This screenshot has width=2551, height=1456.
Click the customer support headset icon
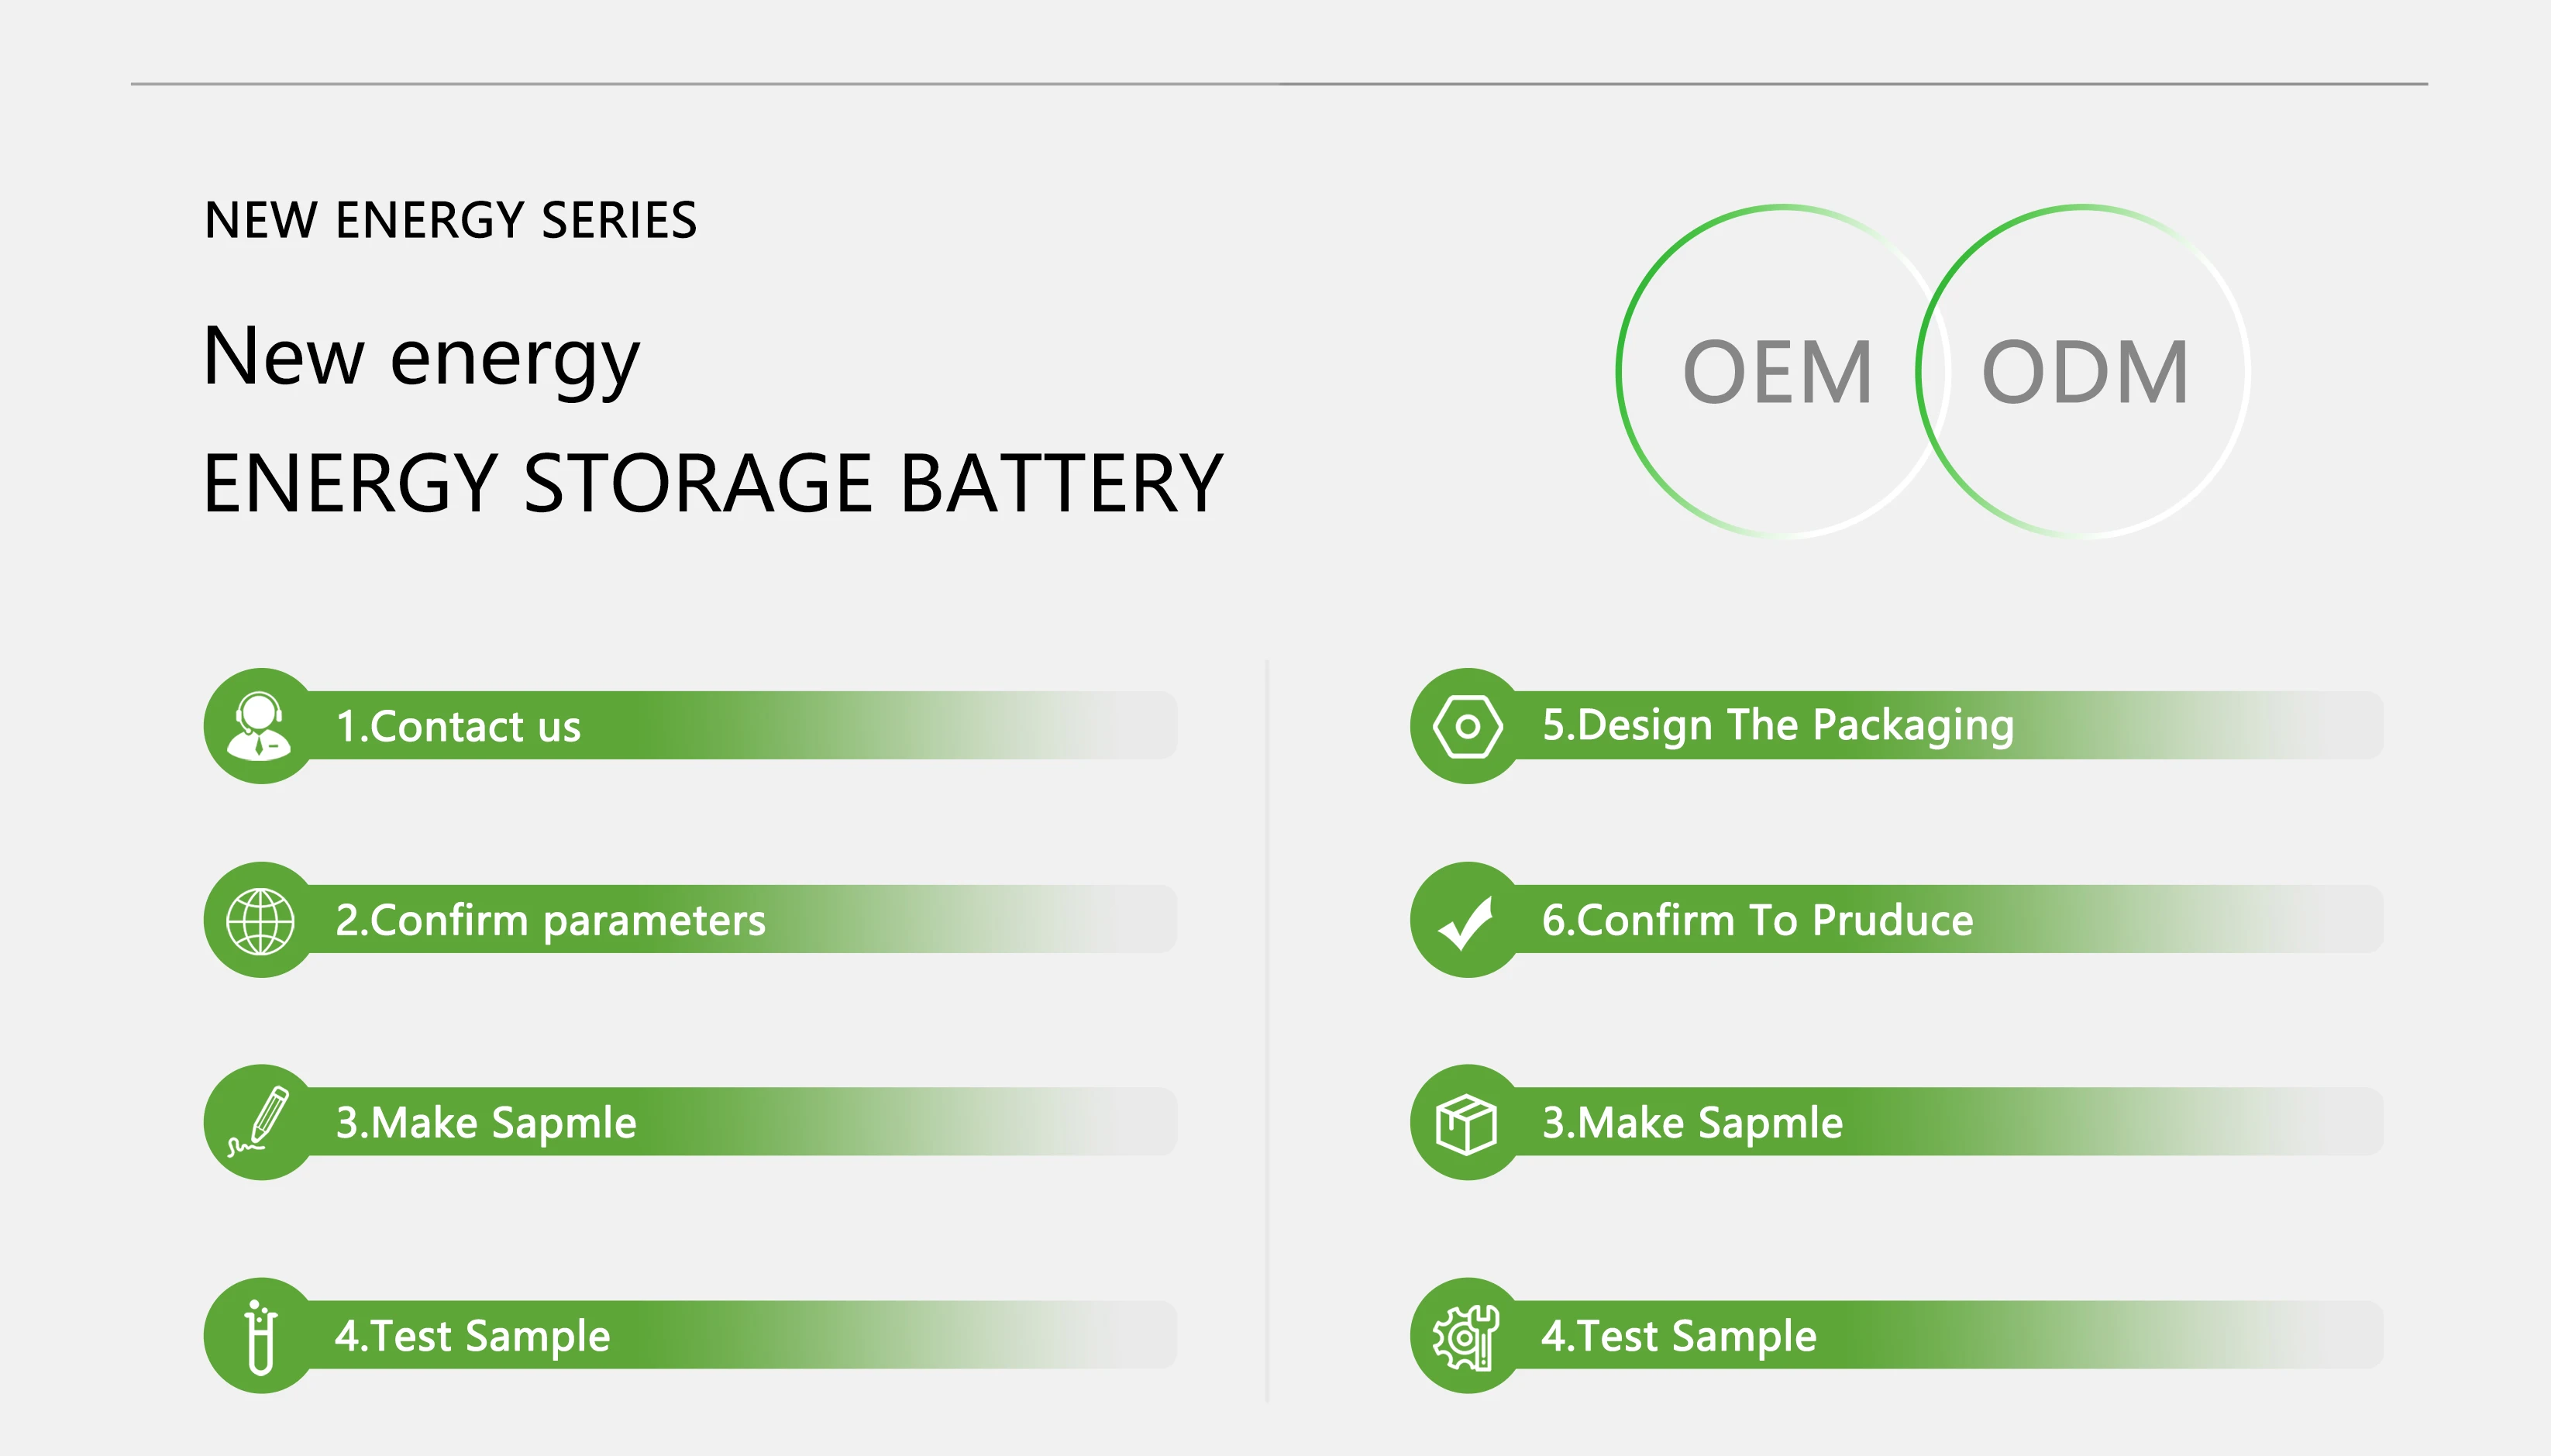(259, 726)
